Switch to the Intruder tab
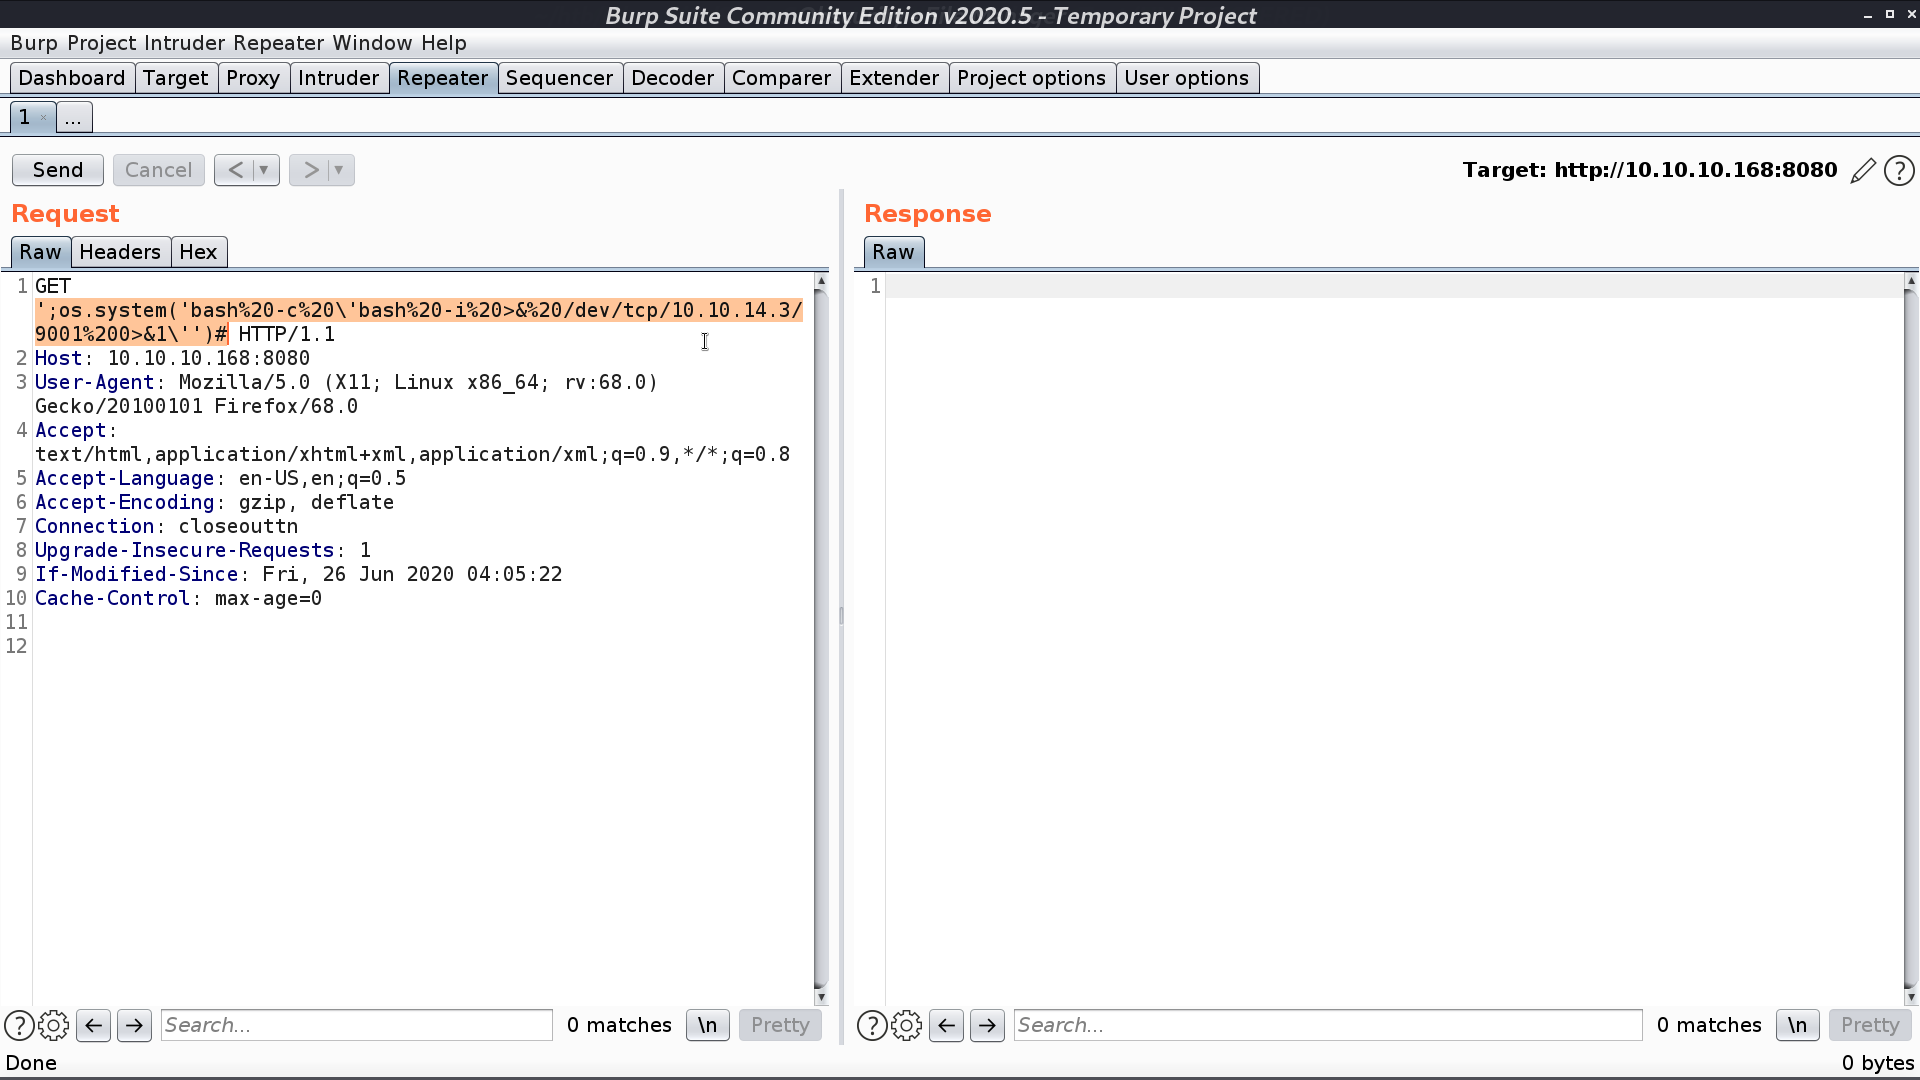 pos(339,78)
